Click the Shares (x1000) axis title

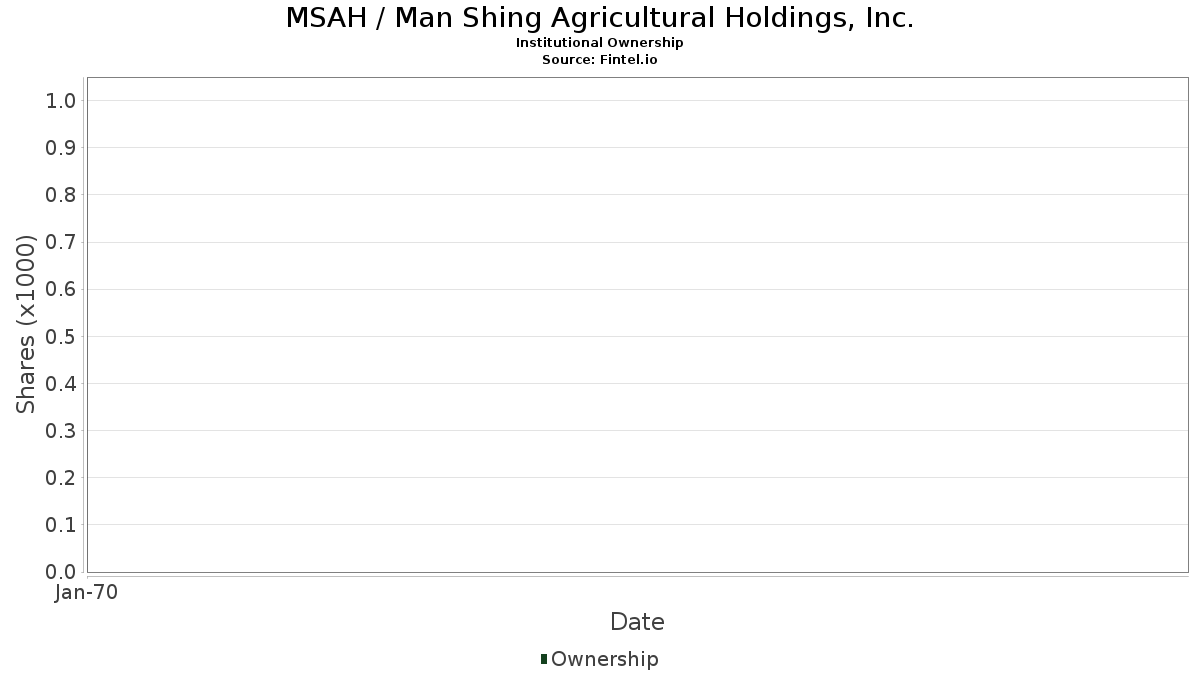pyautogui.click(x=26, y=324)
